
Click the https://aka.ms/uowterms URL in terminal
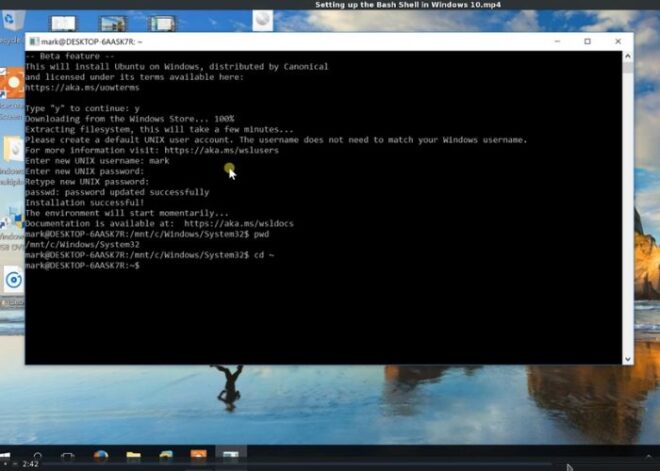click(82, 88)
